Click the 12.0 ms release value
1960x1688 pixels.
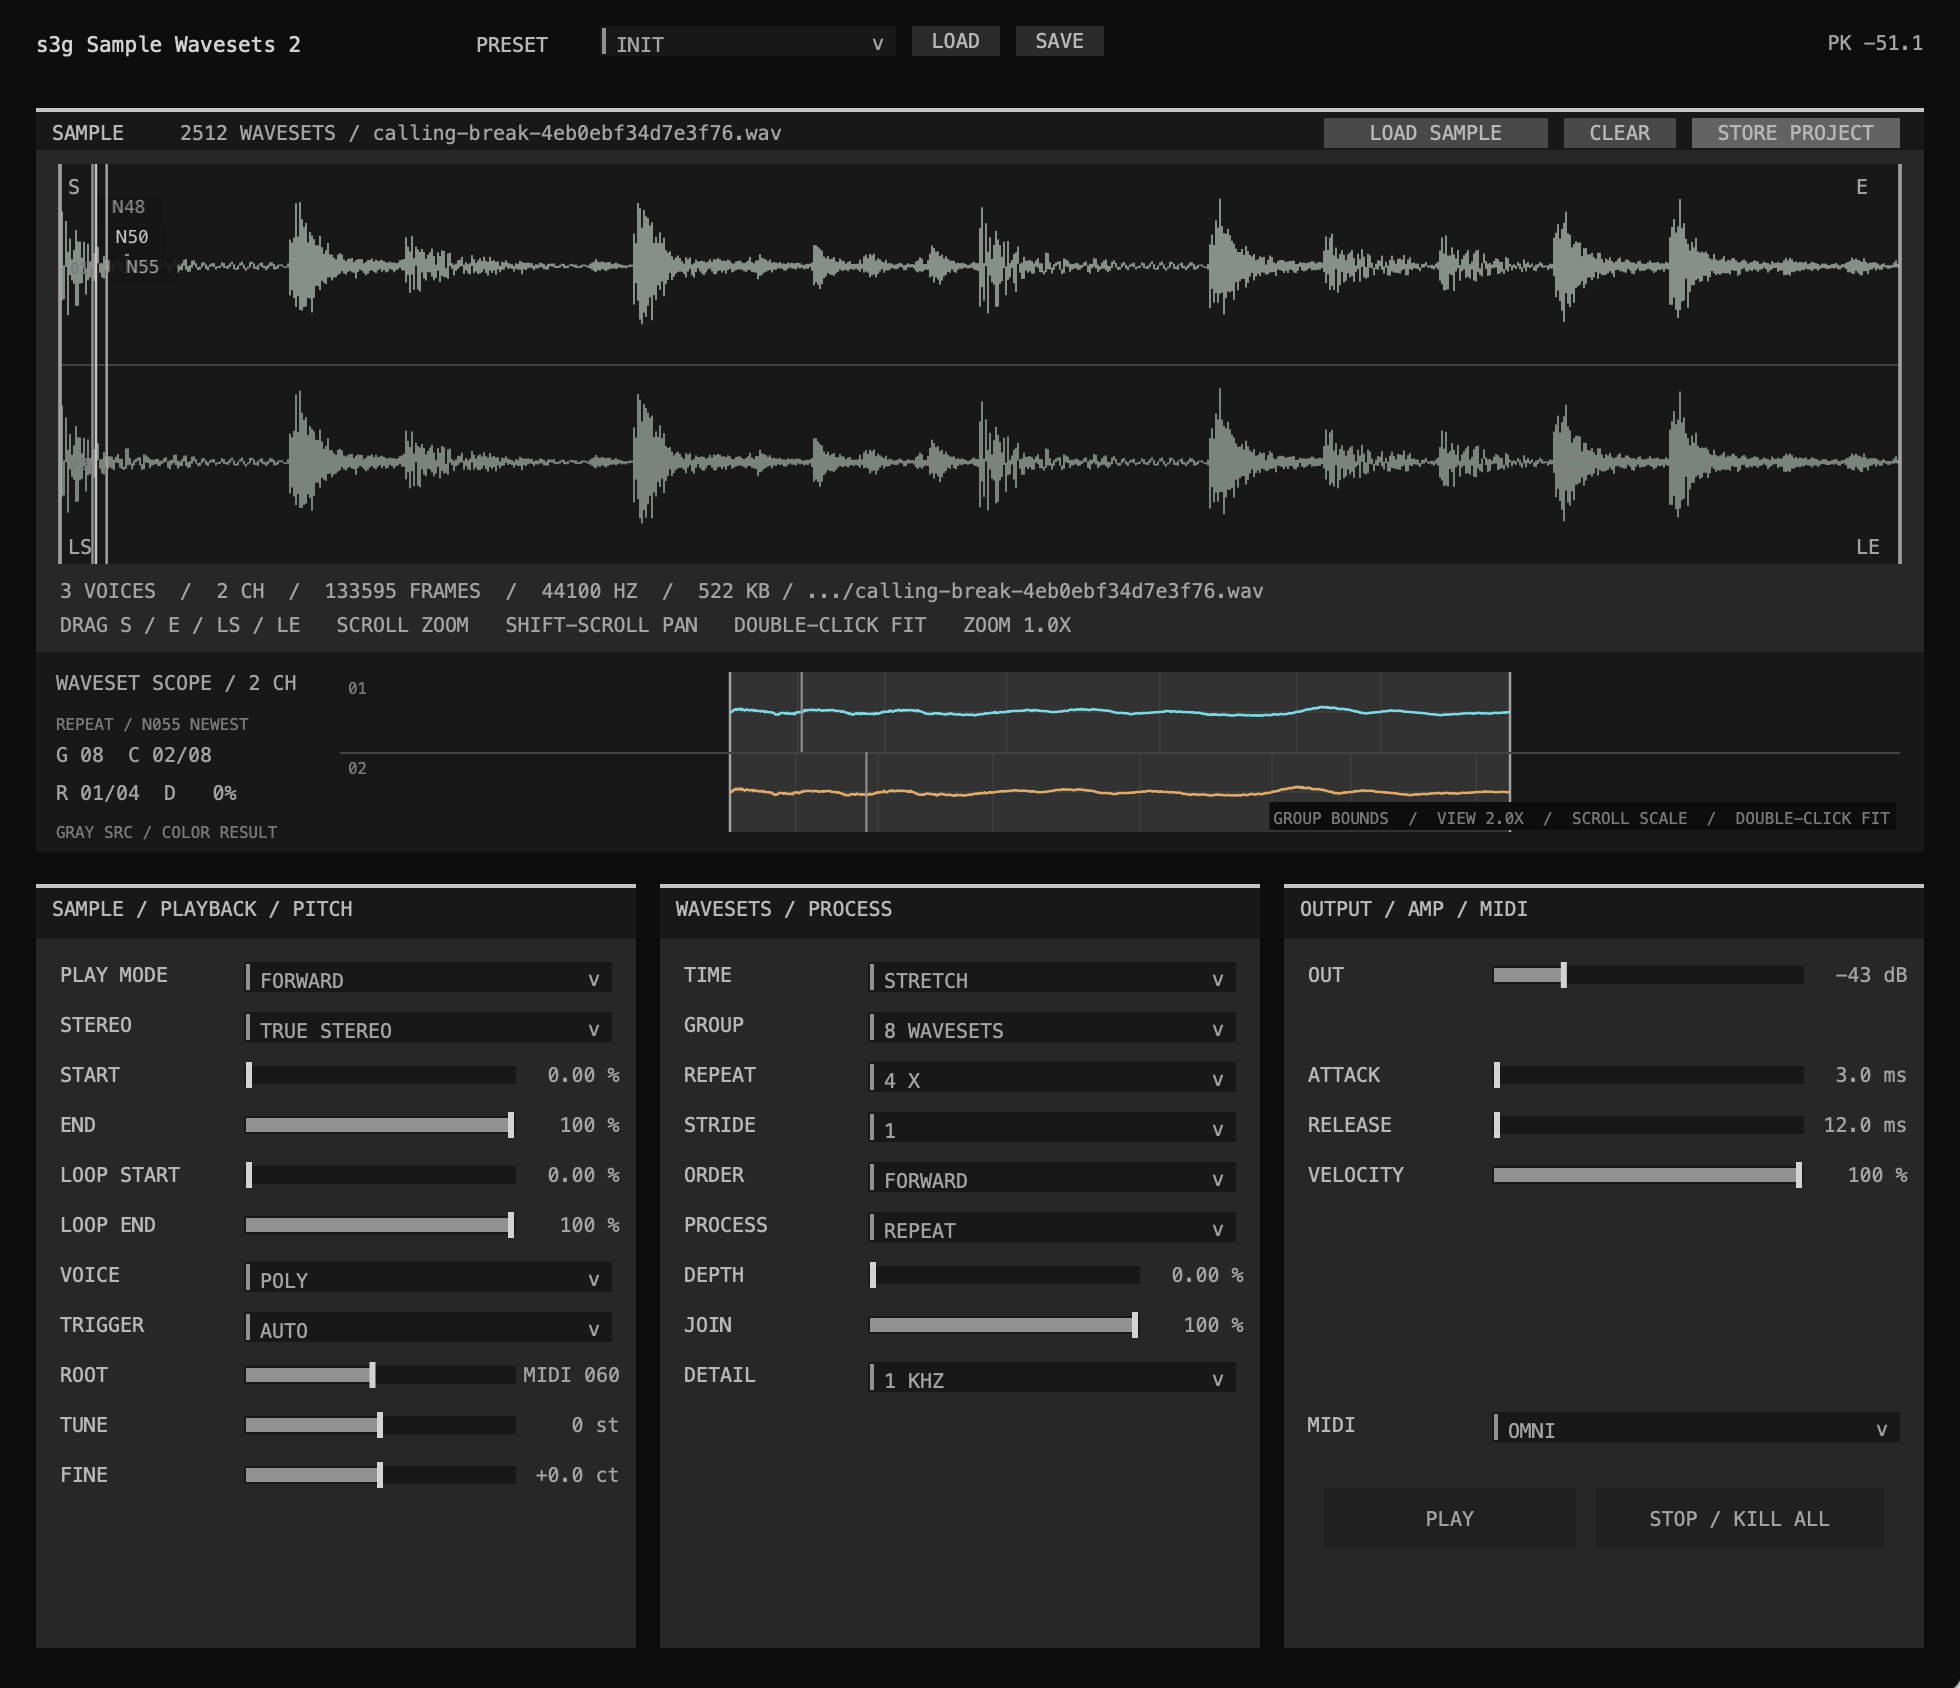pyautogui.click(x=1864, y=1125)
